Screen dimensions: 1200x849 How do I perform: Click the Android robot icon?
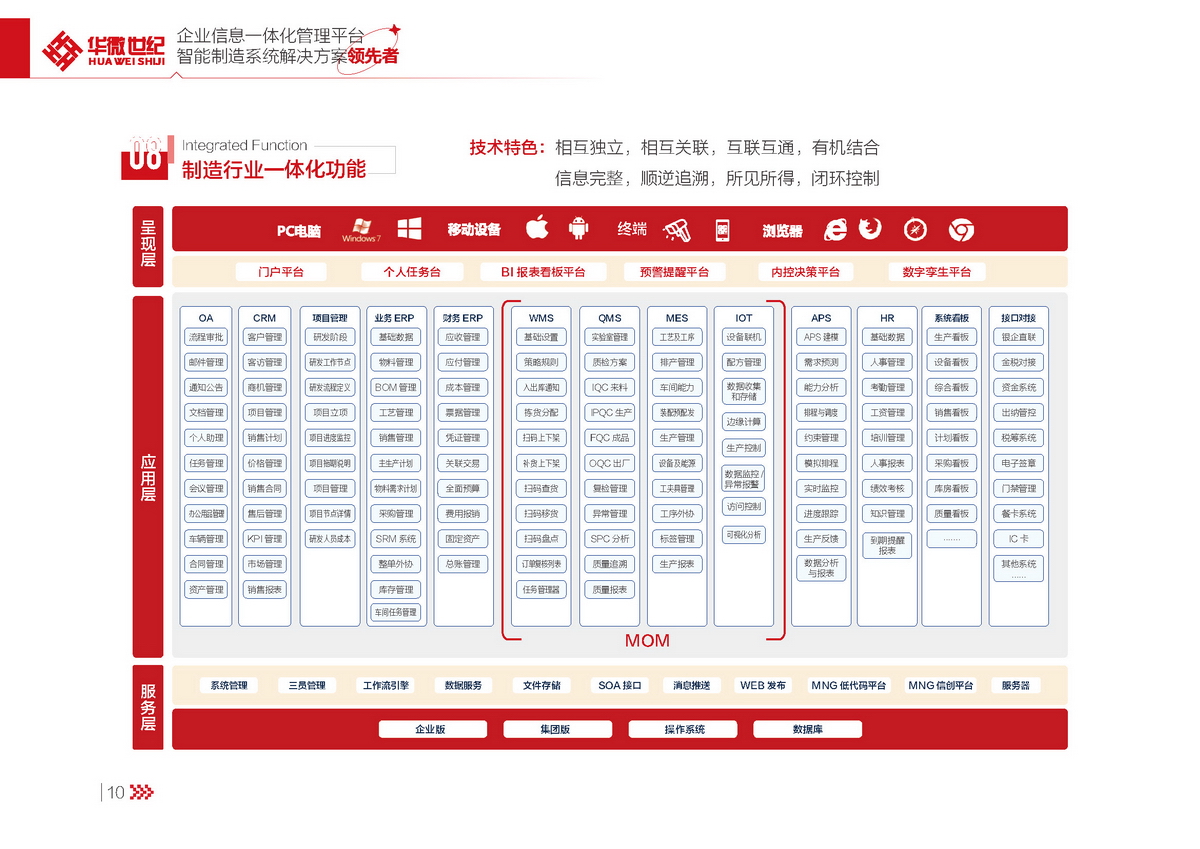tap(578, 229)
